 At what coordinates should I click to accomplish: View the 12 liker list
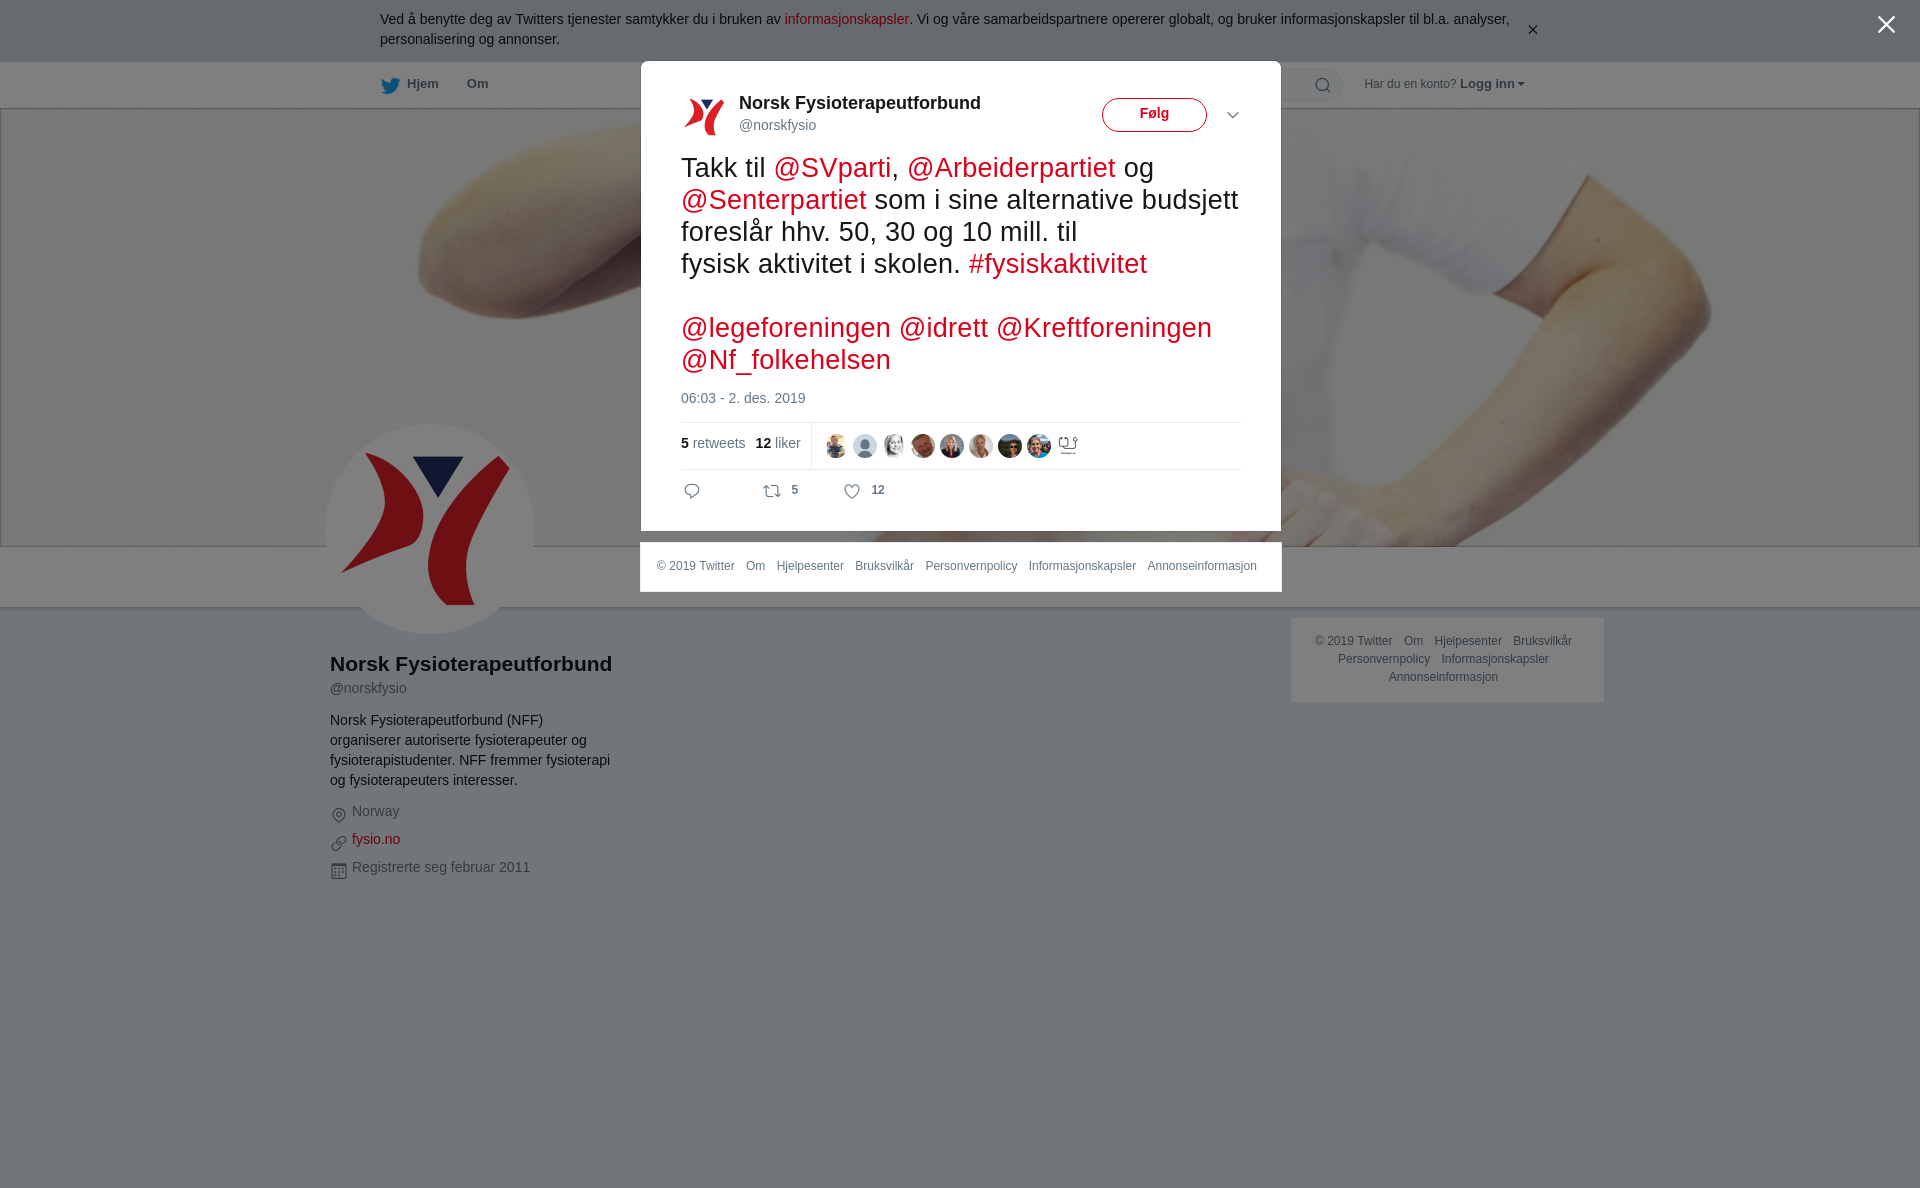(x=778, y=443)
